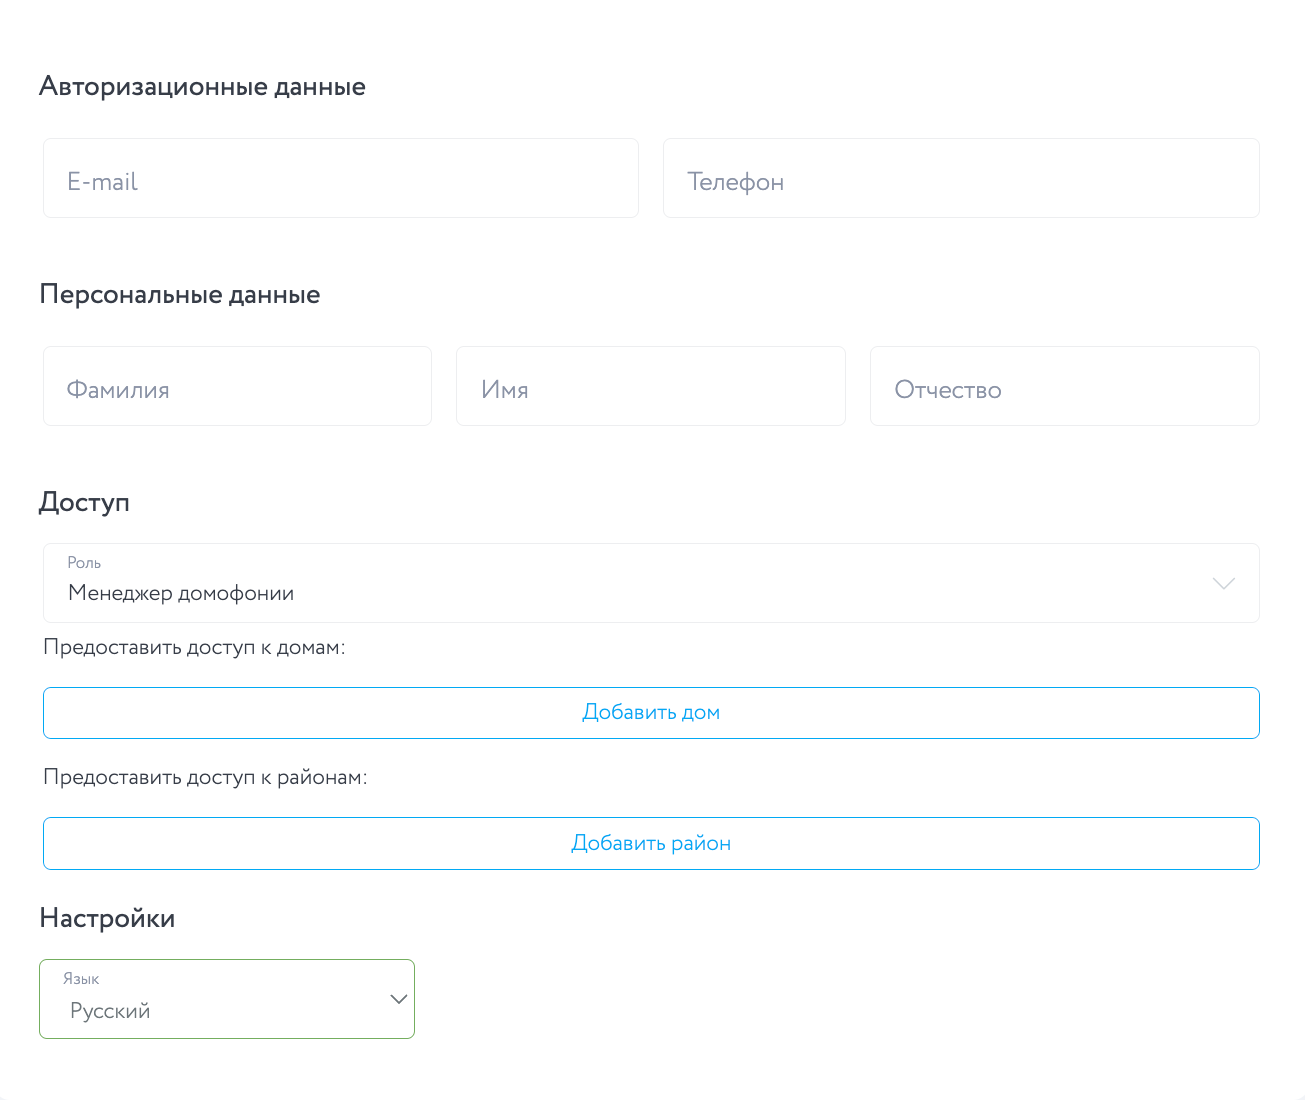1305x1100 pixels.
Task: Focus the Телефон input field
Action: click(x=960, y=179)
